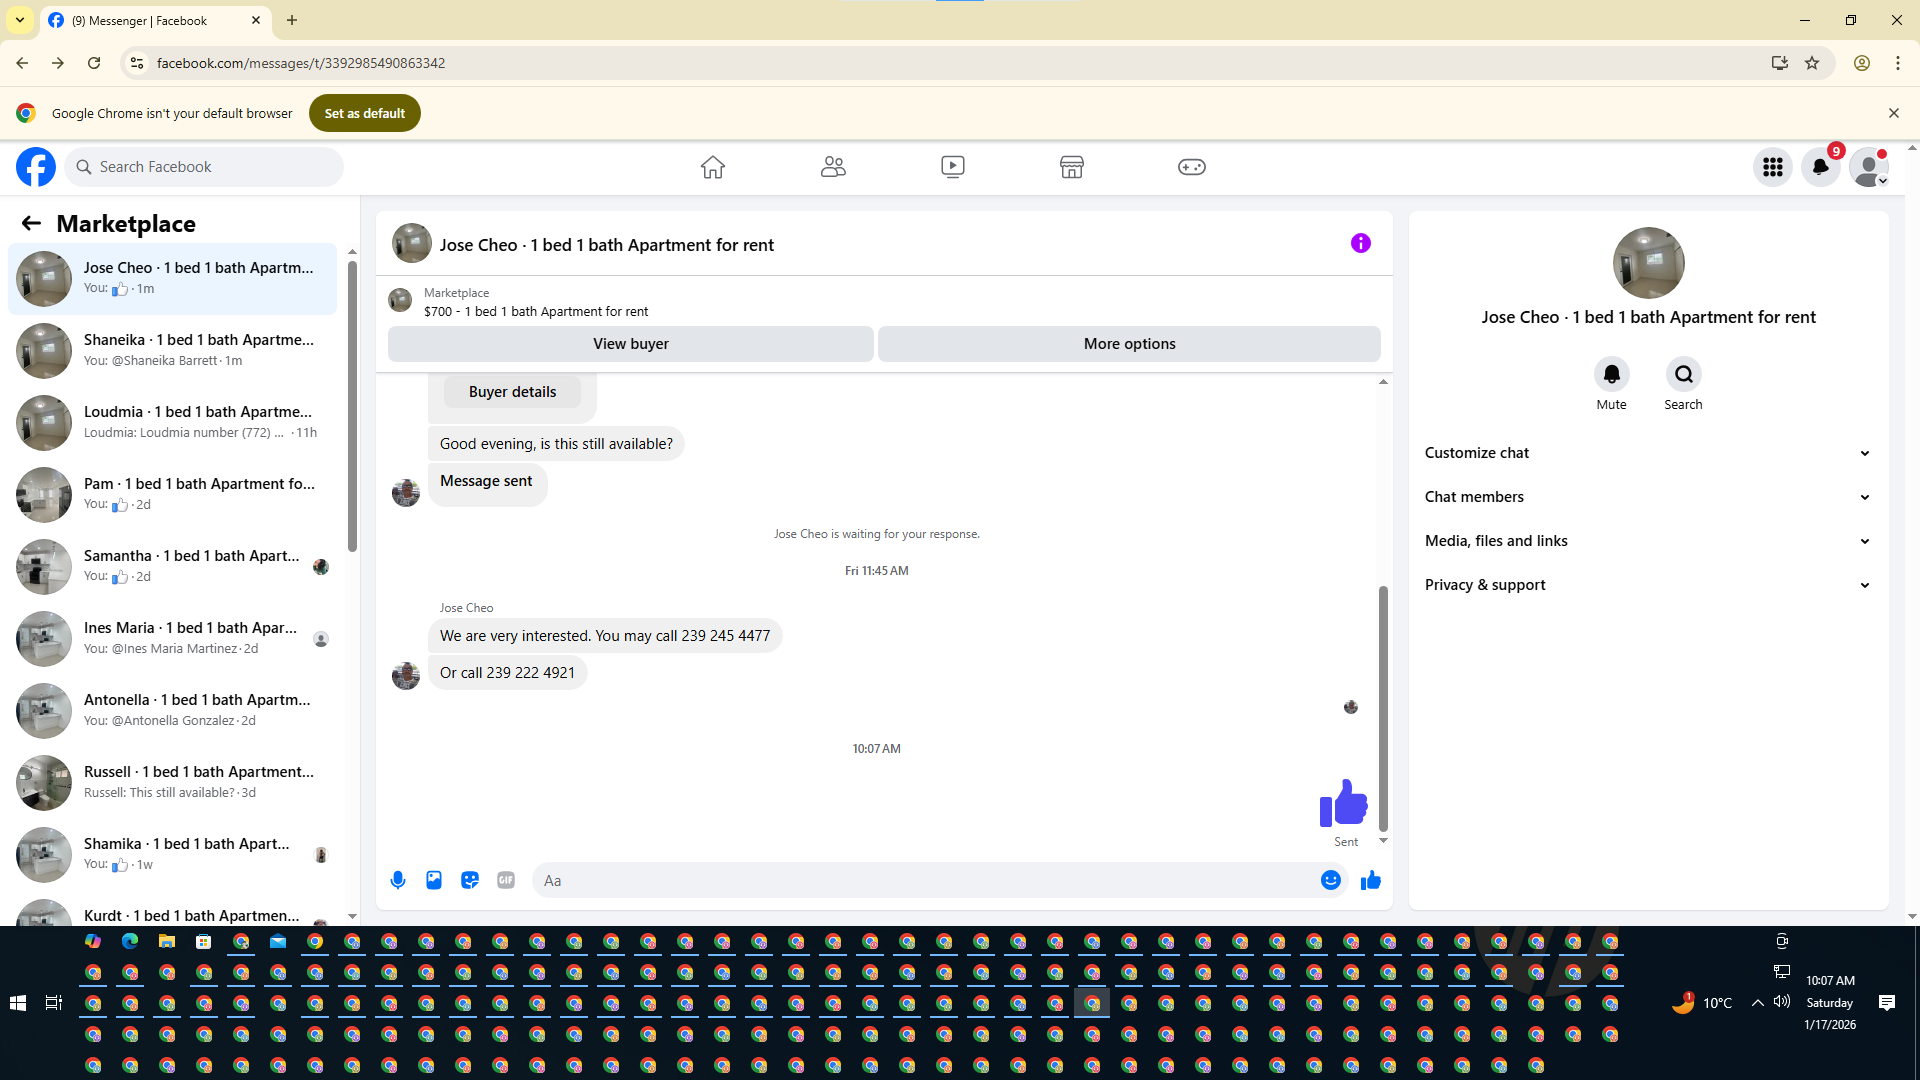Click the message scrollbar in chat
Viewport: 1920px width, 1080px height.
click(1383, 708)
